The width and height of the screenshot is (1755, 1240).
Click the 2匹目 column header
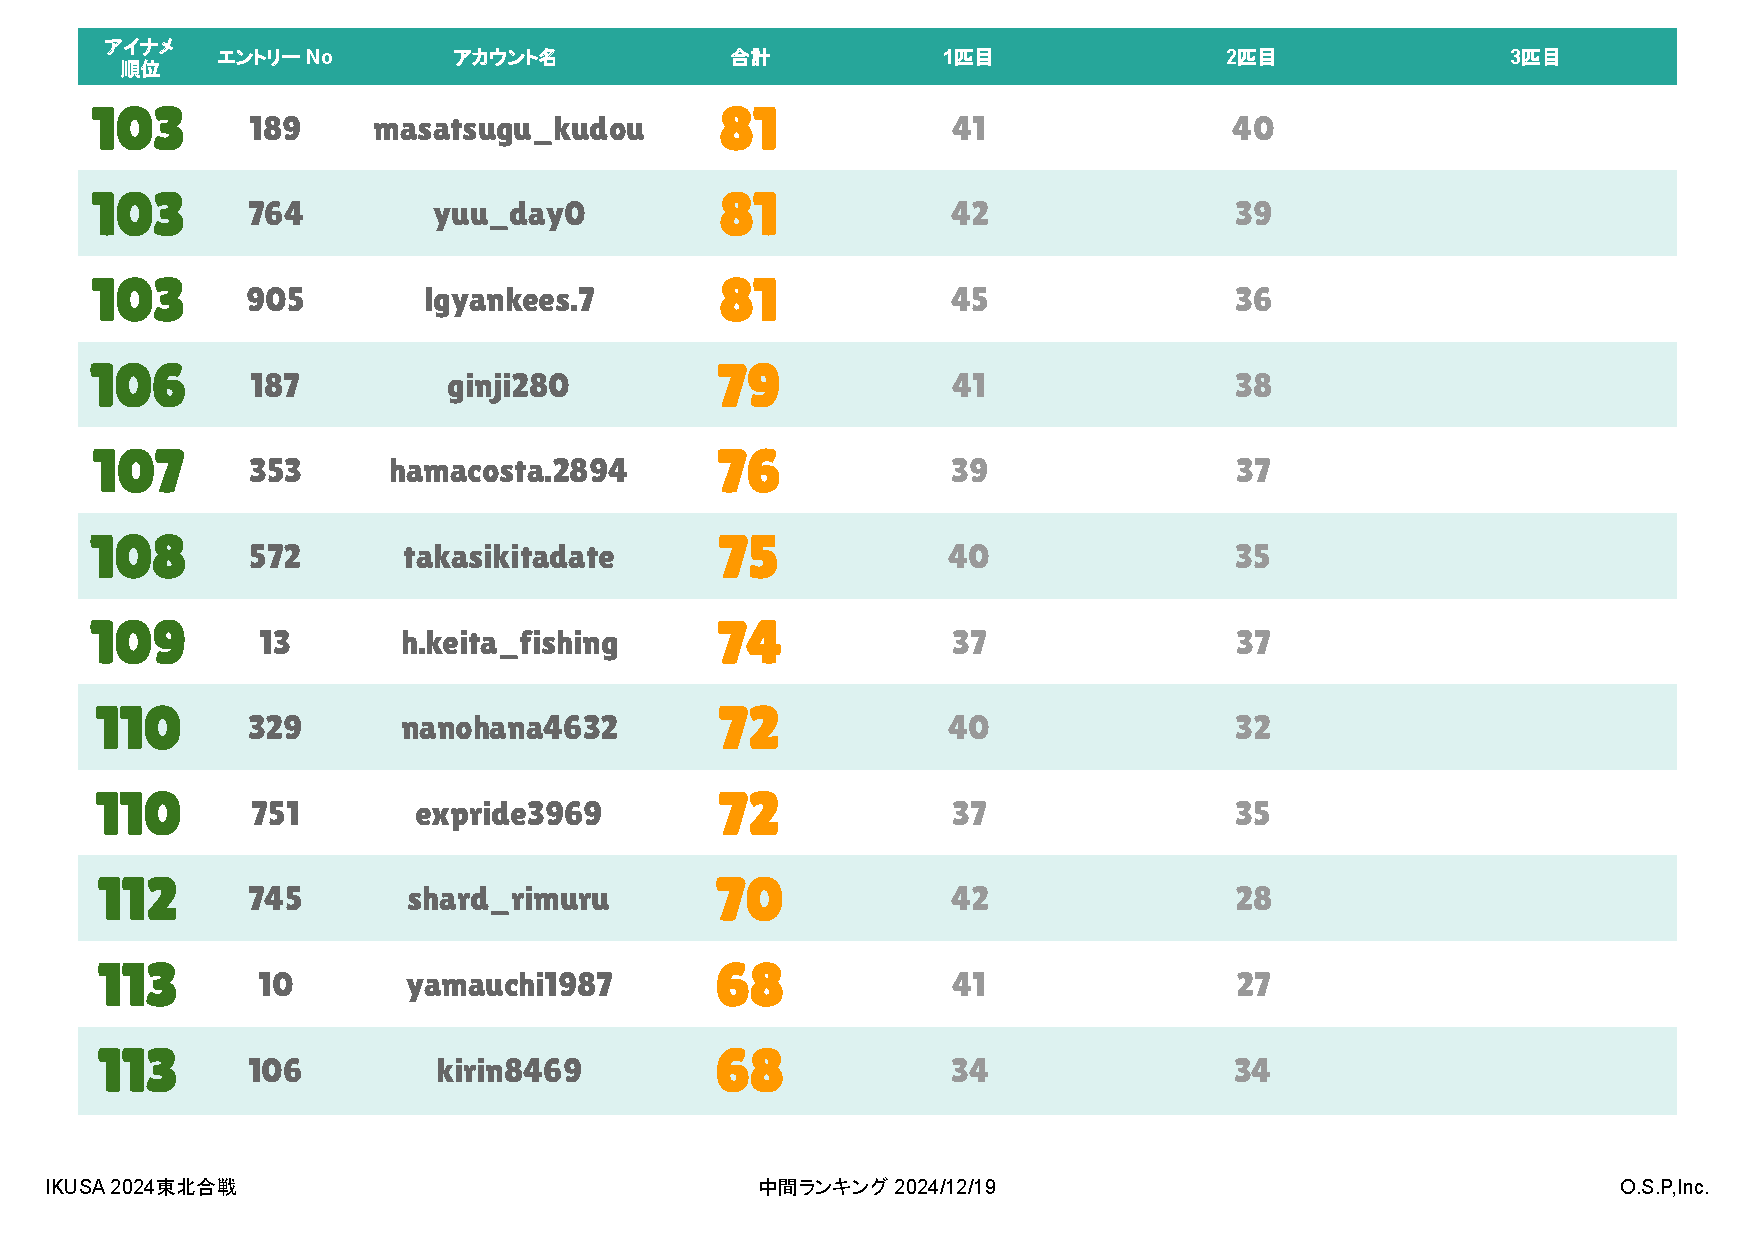click(x=1251, y=57)
